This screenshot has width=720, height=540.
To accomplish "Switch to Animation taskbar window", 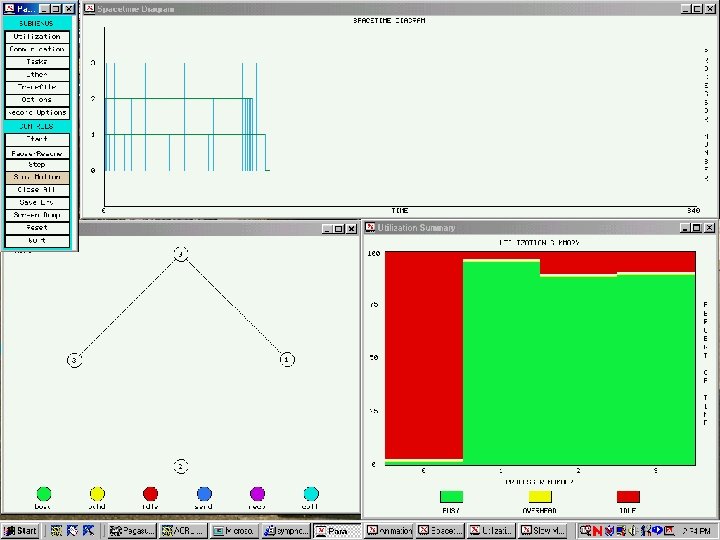I will tap(389, 531).
